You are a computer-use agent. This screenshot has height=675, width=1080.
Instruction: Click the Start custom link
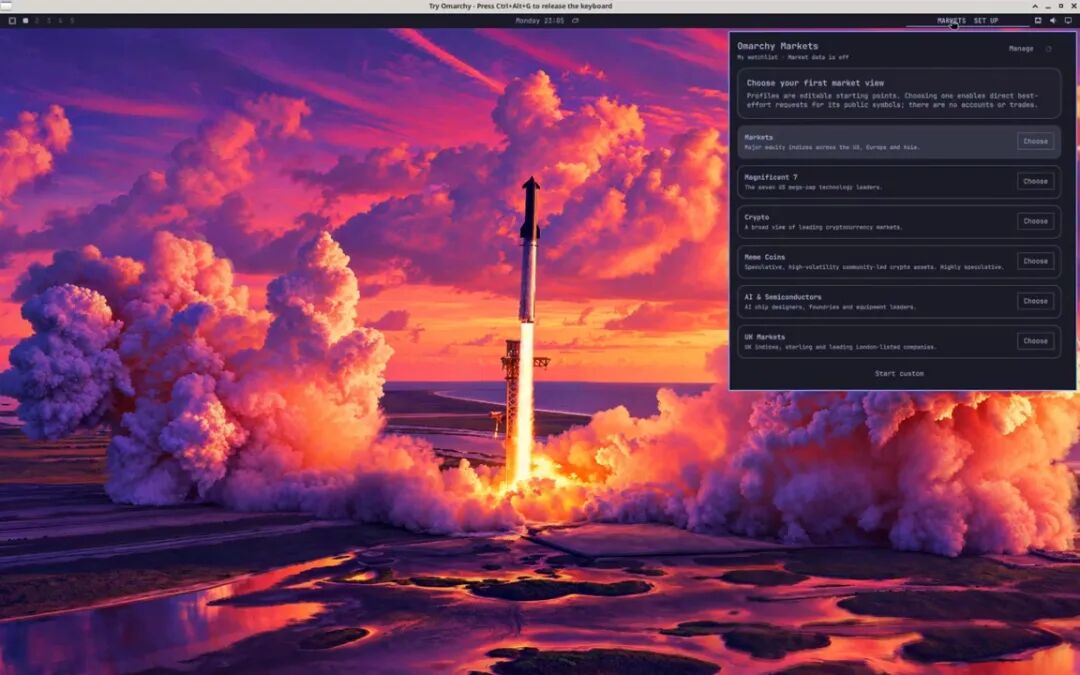point(899,373)
